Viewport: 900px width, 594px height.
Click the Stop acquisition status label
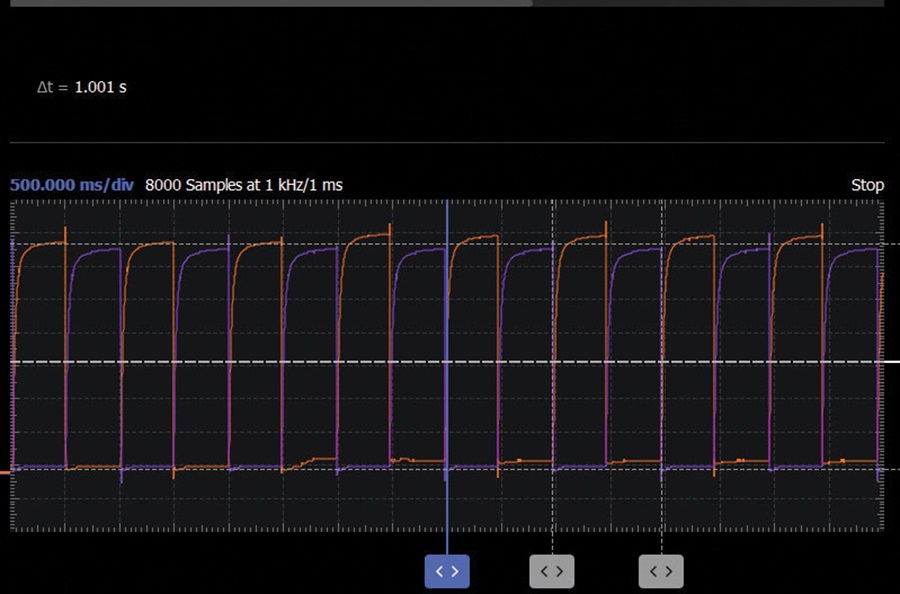click(867, 185)
